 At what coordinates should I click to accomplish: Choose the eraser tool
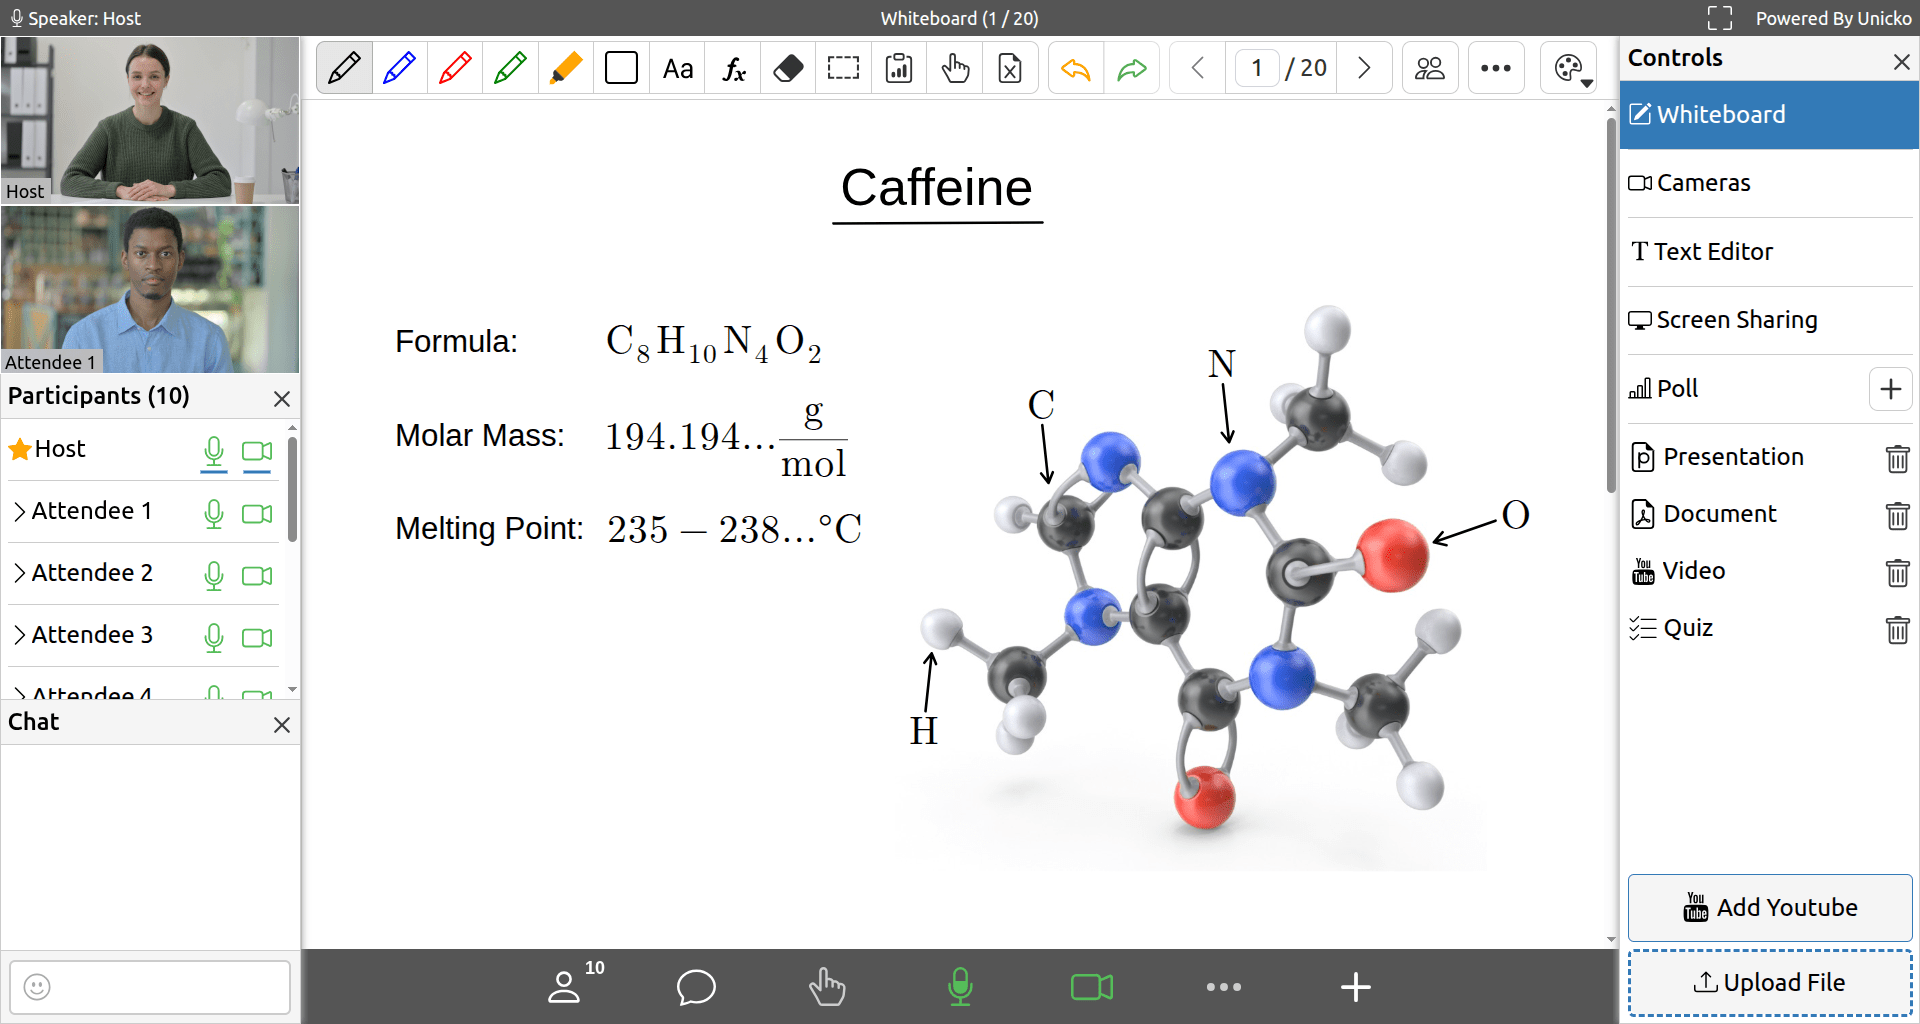788,68
